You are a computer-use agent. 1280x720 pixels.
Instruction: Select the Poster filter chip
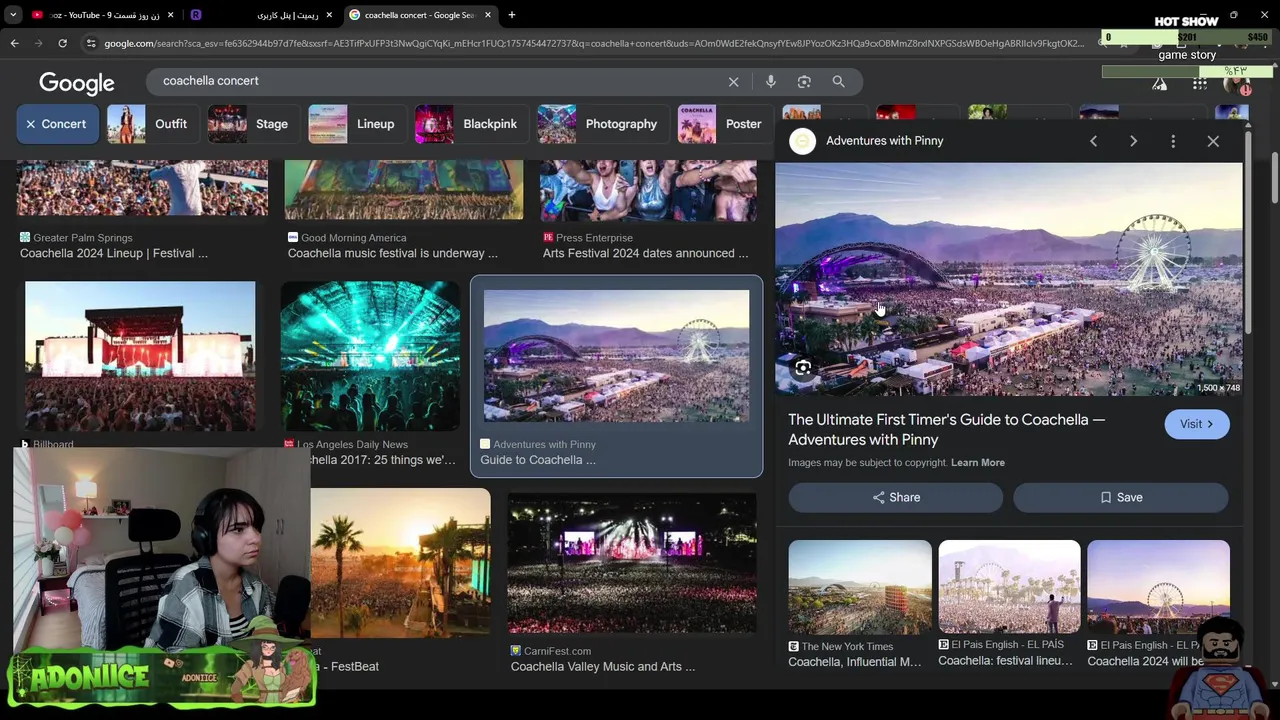point(723,124)
